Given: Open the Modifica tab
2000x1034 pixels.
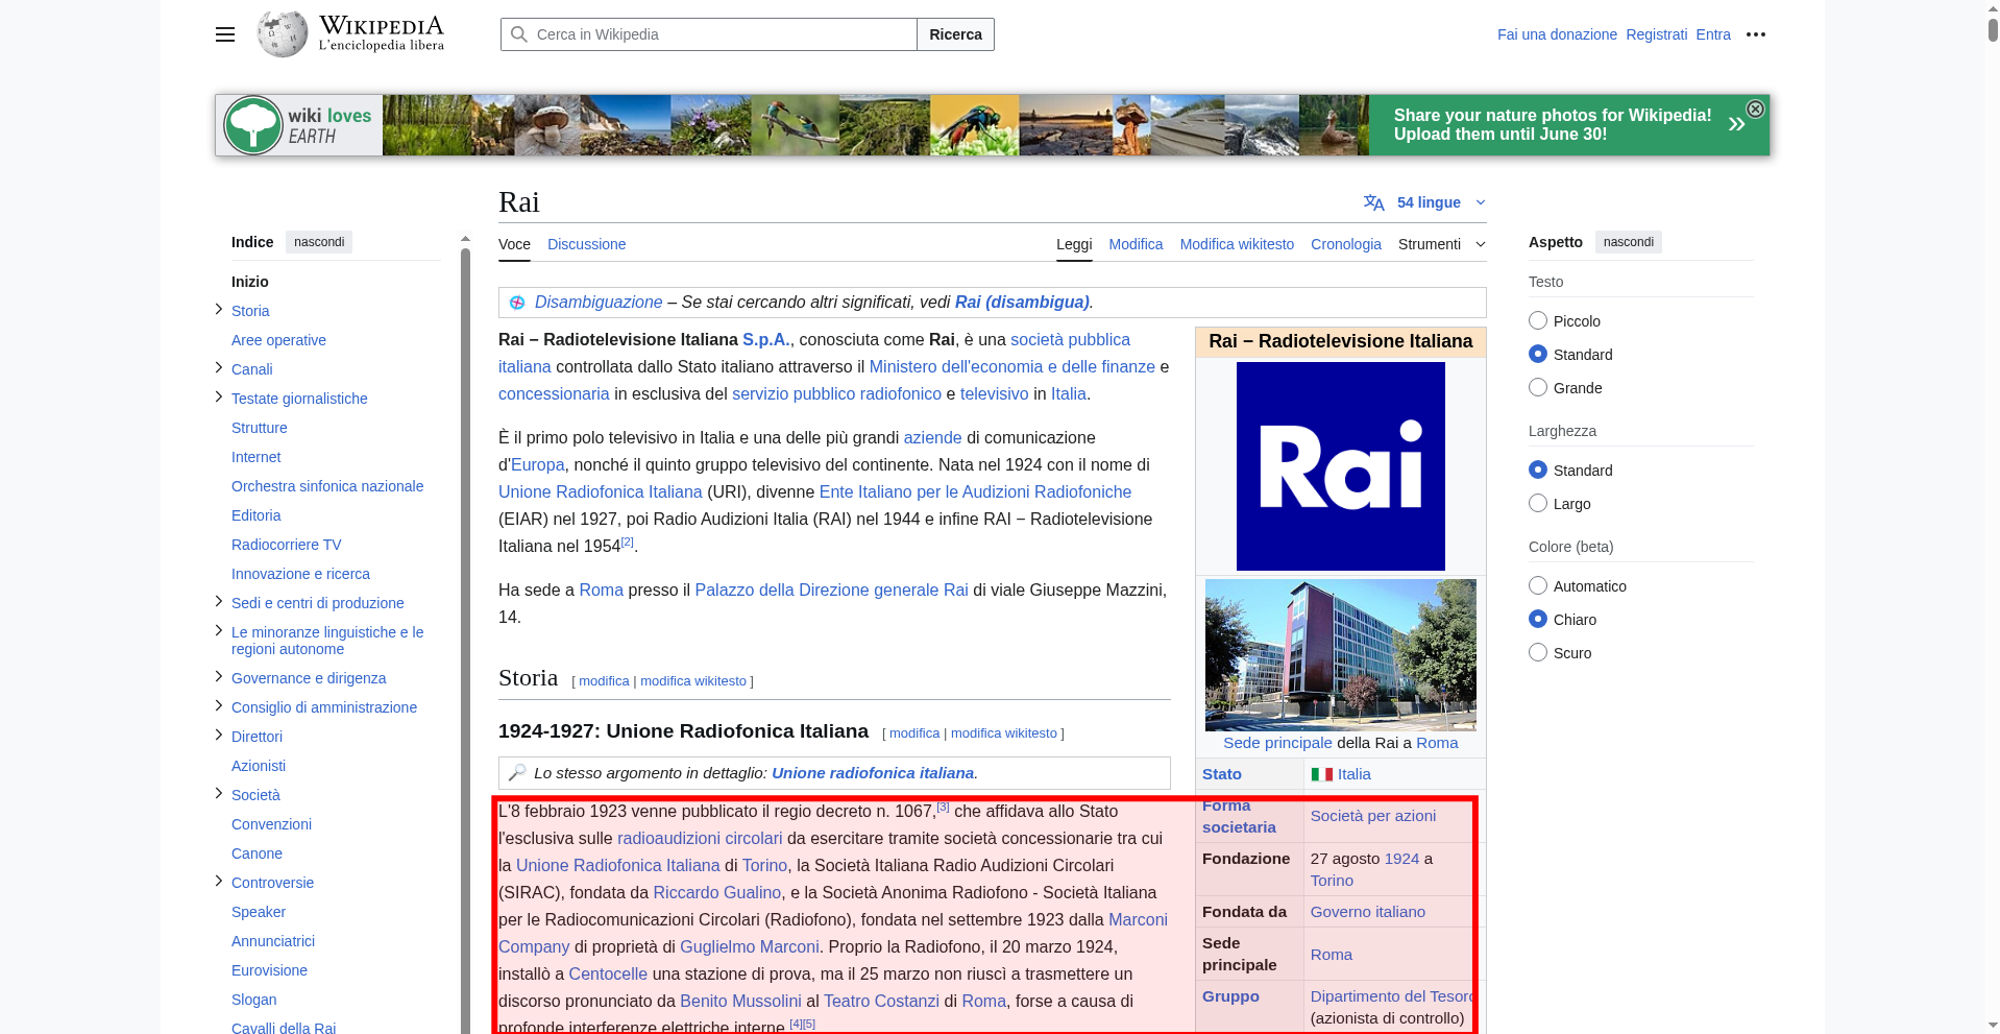Looking at the screenshot, I should click(x=1135, y=244).
